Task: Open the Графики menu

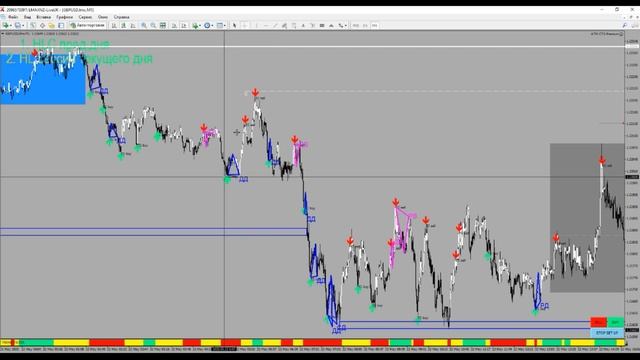Action: click(64, 17)
